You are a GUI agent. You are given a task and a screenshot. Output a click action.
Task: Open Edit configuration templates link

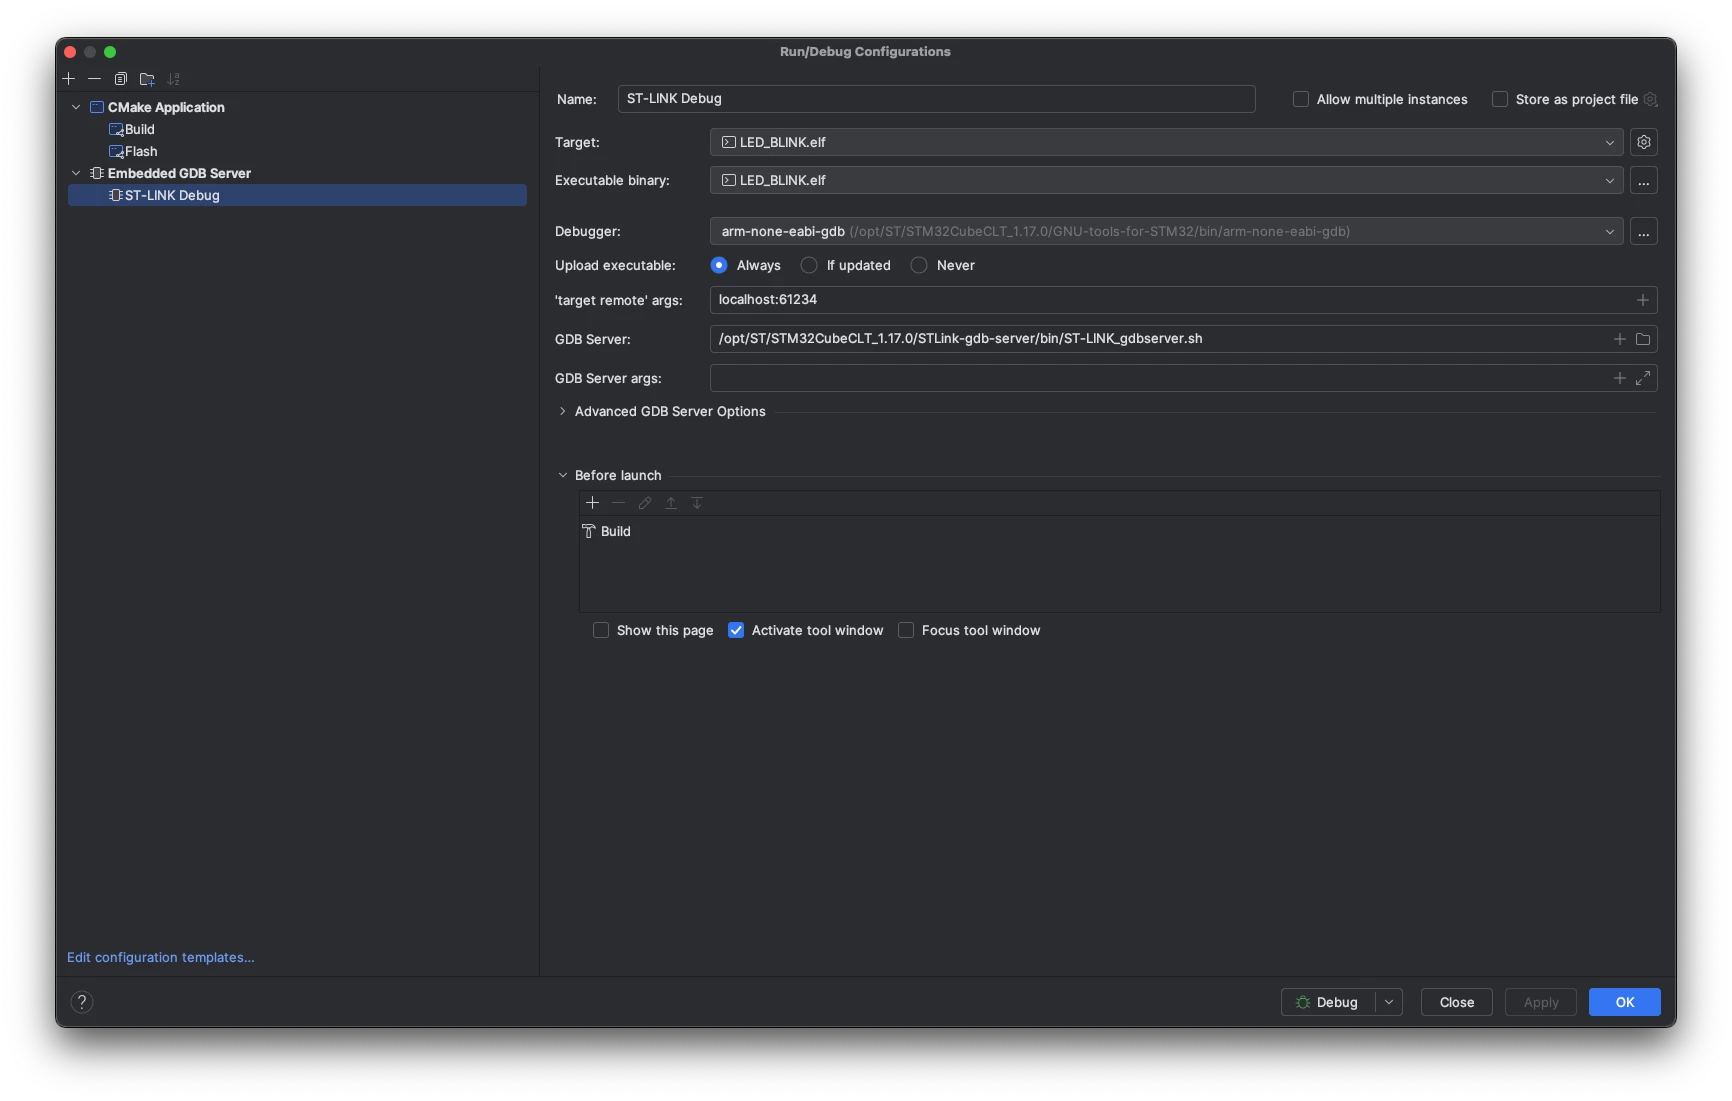pos(161,957)
